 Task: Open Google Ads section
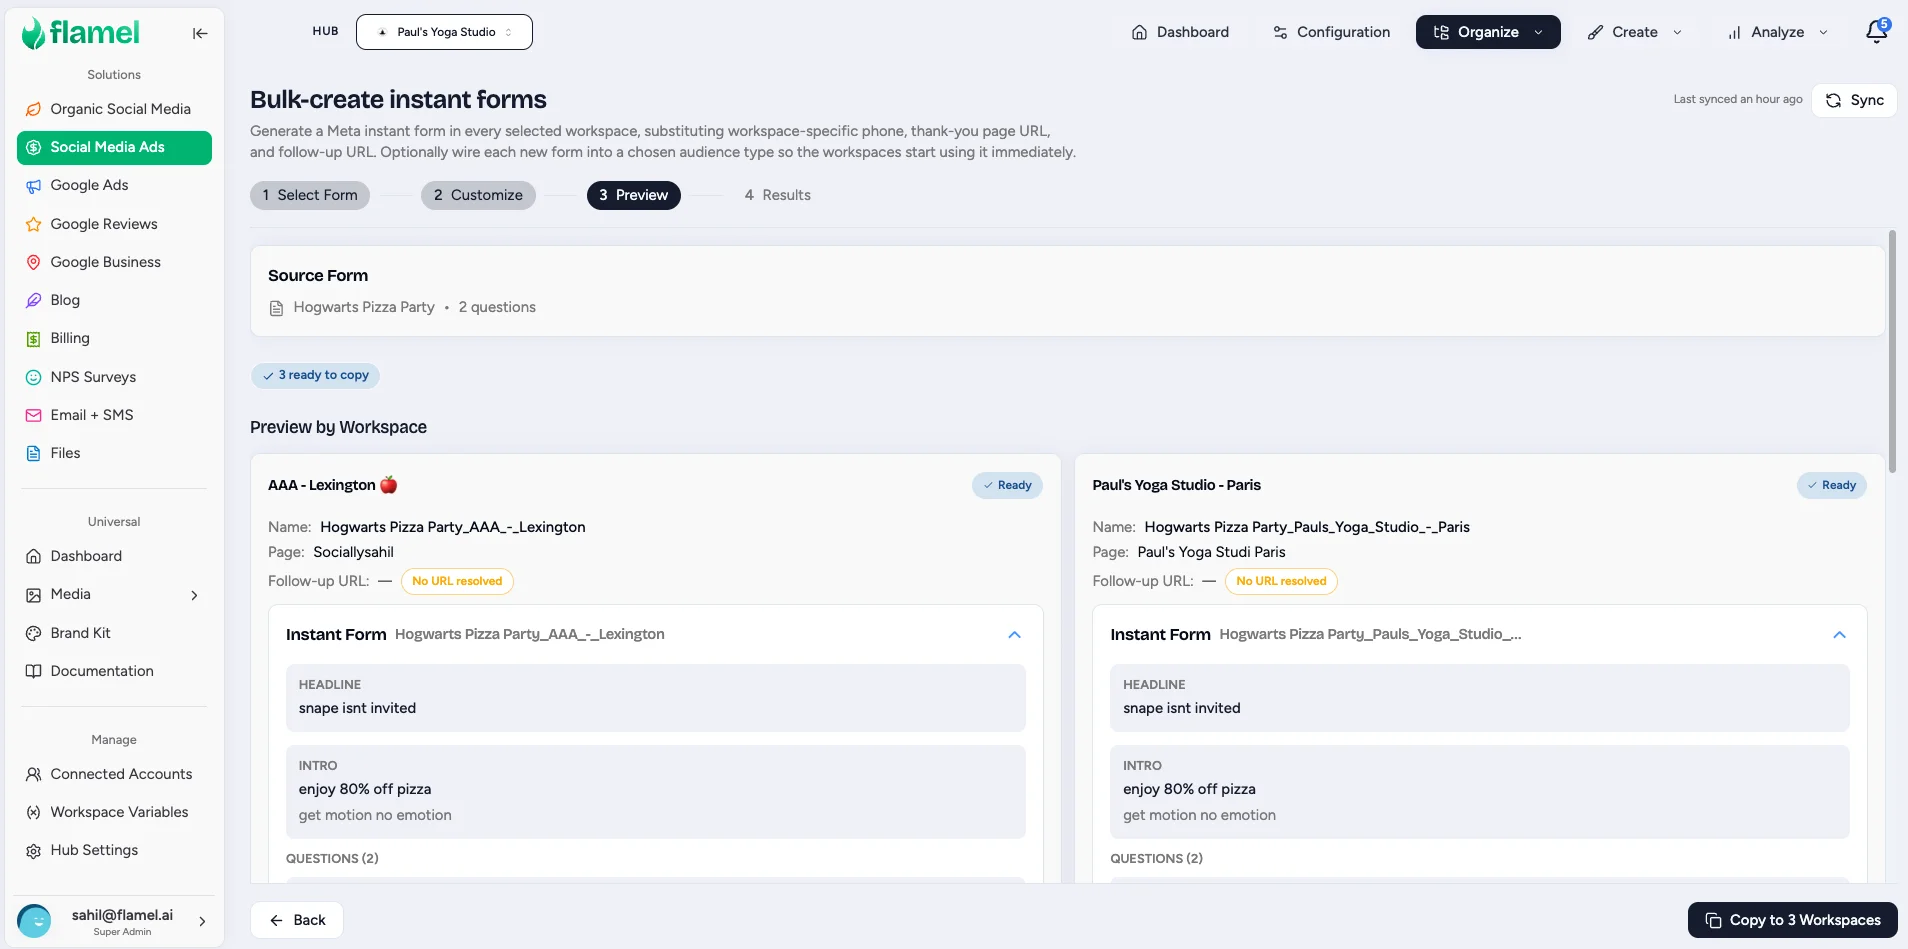click(x=114, y=185)
